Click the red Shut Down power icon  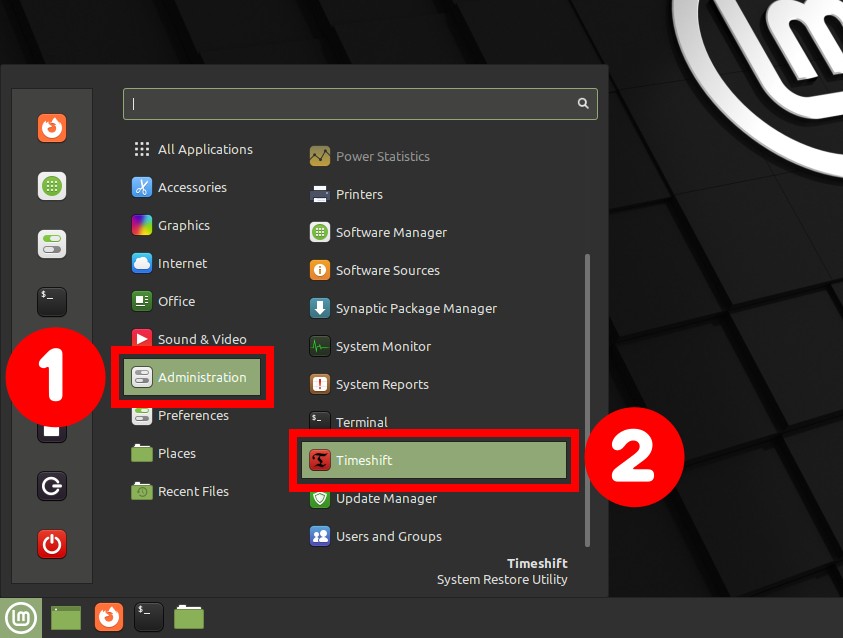[x=52, y=544]
